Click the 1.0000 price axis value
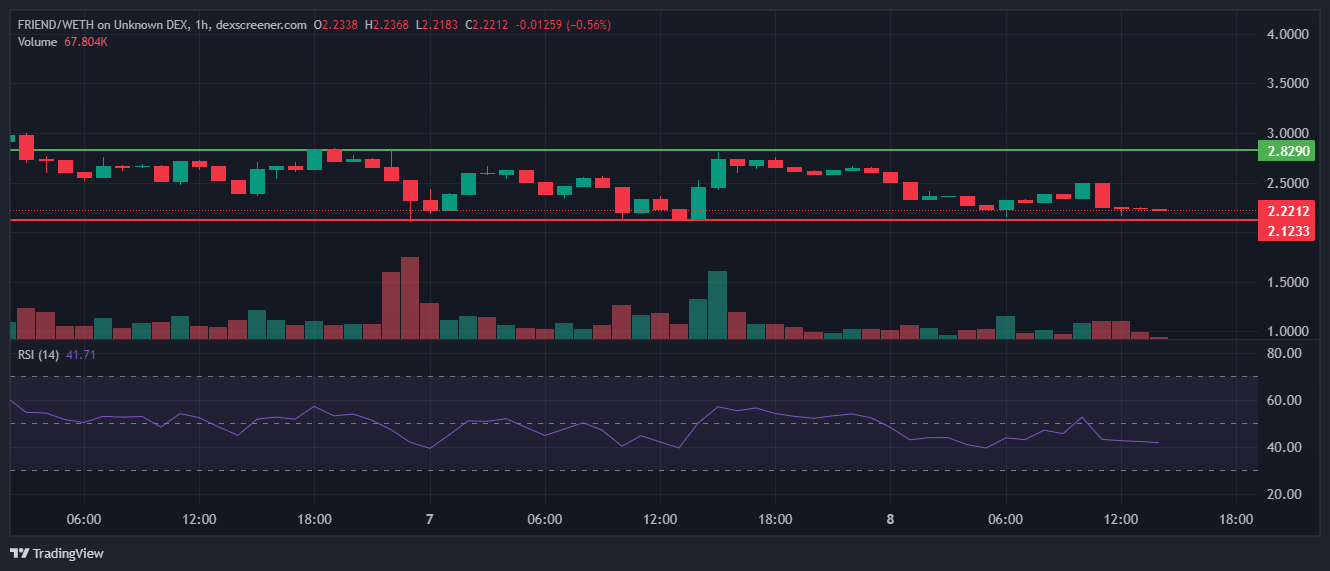Image resolution: width=1330 pixels, height=571 pixels. tap(1287, 332)
